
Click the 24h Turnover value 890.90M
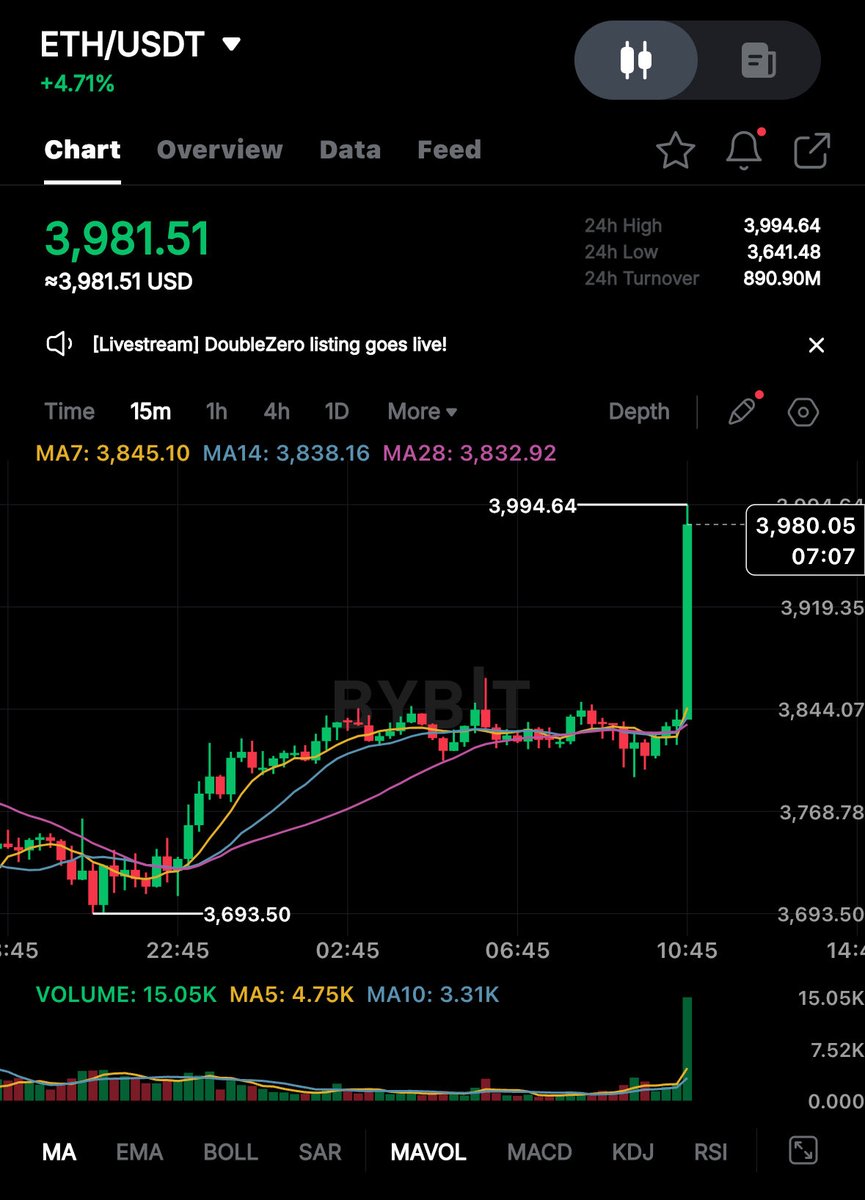(x=782, y=278)
